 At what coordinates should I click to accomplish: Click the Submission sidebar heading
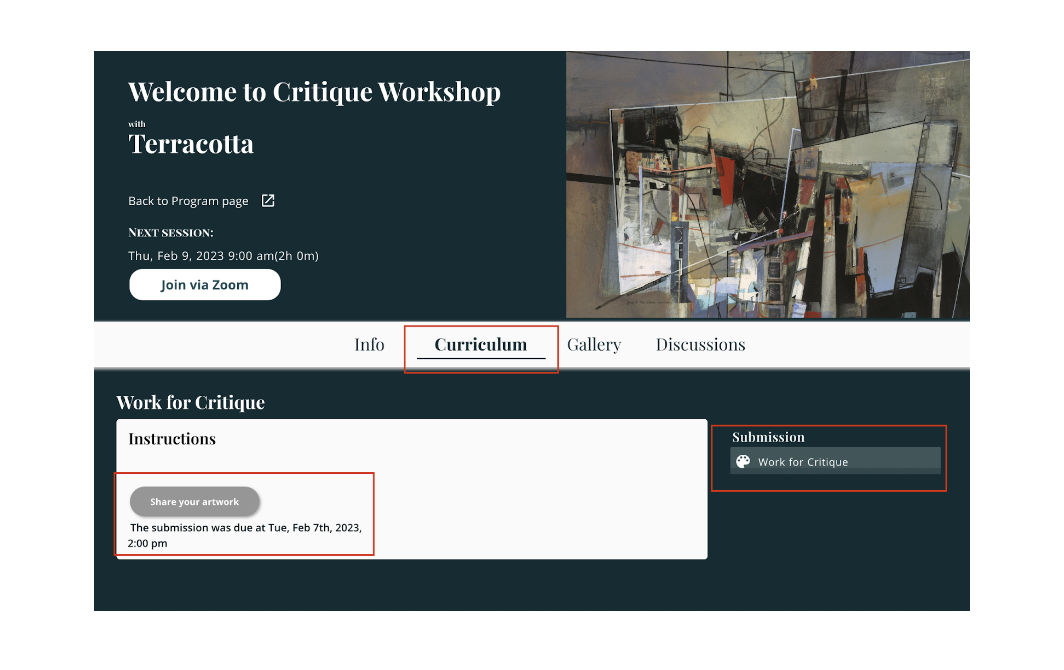[768, 437]
